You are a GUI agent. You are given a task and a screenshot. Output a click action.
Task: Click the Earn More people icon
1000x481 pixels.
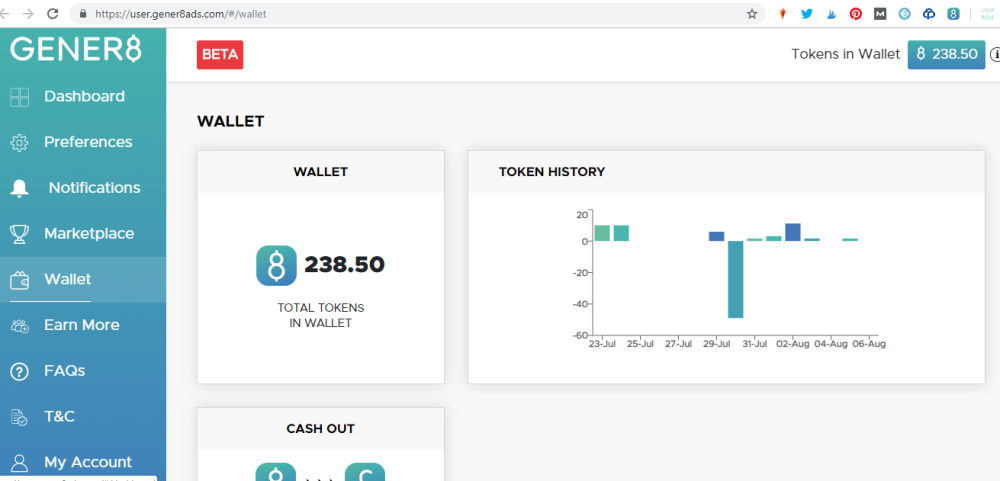click(x=20, y=326)
